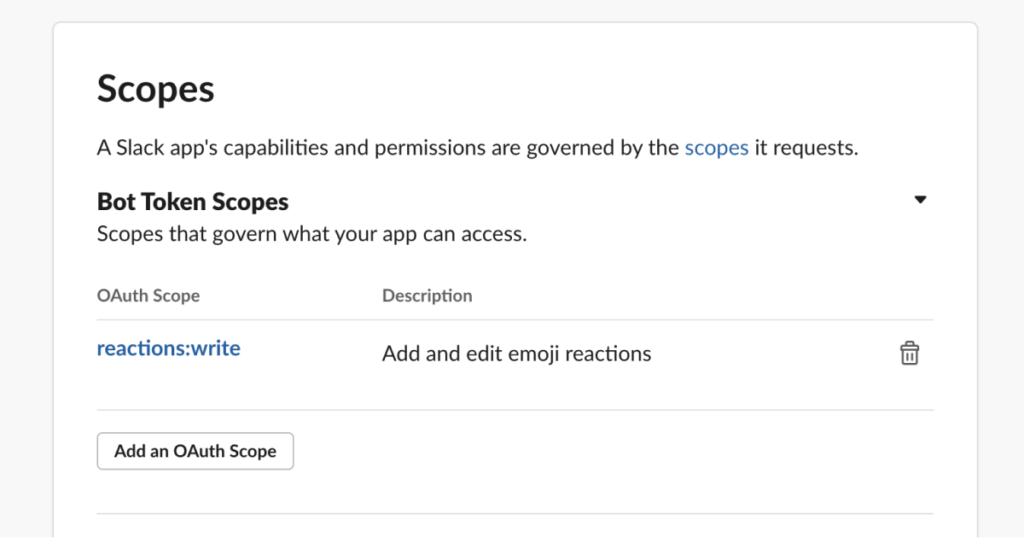Select the Add and edit emoji reactions text
Screen dimensions: 1024x538
click(x=516, y=353)
